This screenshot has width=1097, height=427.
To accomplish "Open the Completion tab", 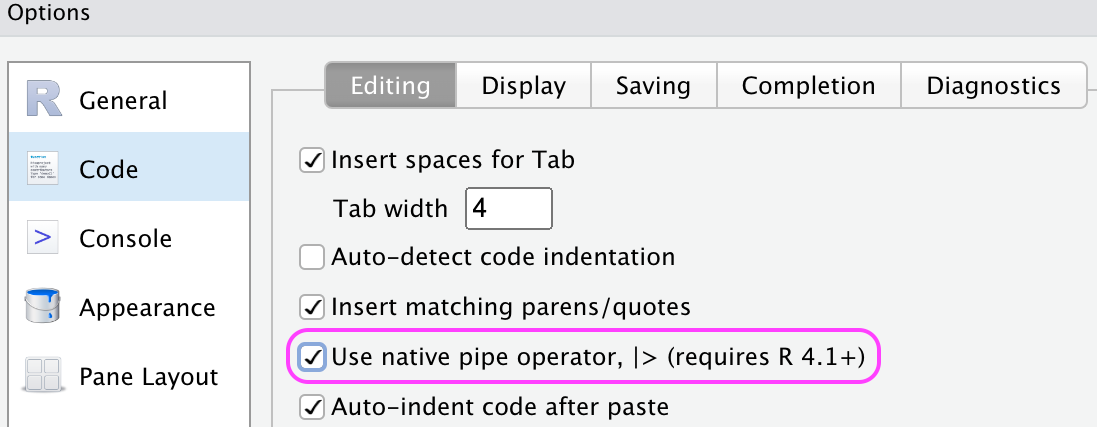I will pos(808,86).
